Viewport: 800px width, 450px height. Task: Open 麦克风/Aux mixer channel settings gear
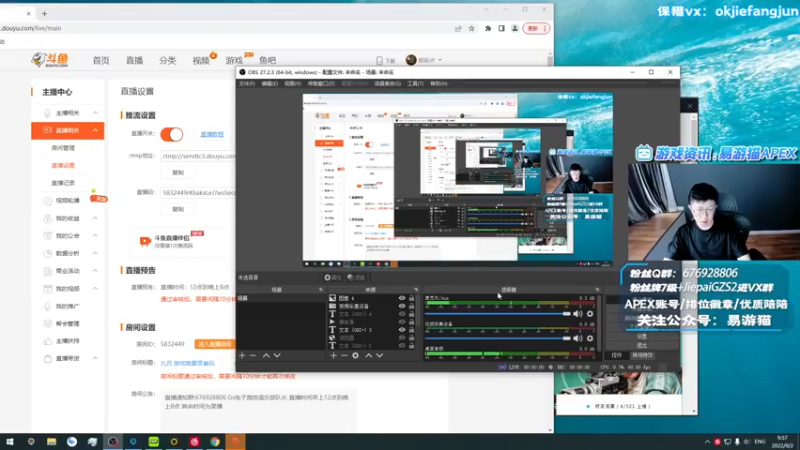click(590, 314)
